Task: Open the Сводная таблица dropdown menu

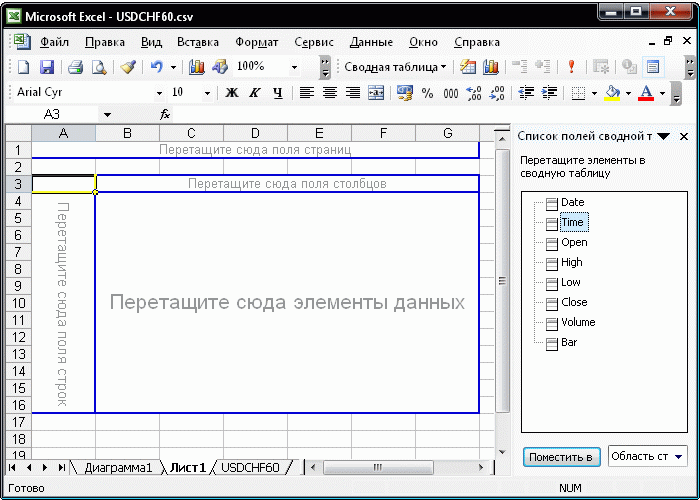Action: [x=395, y=67]
